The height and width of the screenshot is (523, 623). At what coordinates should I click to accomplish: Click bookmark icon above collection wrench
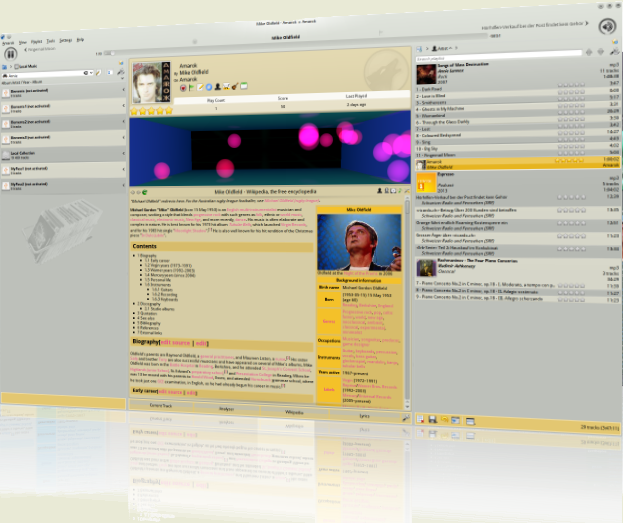coord(121,63)
